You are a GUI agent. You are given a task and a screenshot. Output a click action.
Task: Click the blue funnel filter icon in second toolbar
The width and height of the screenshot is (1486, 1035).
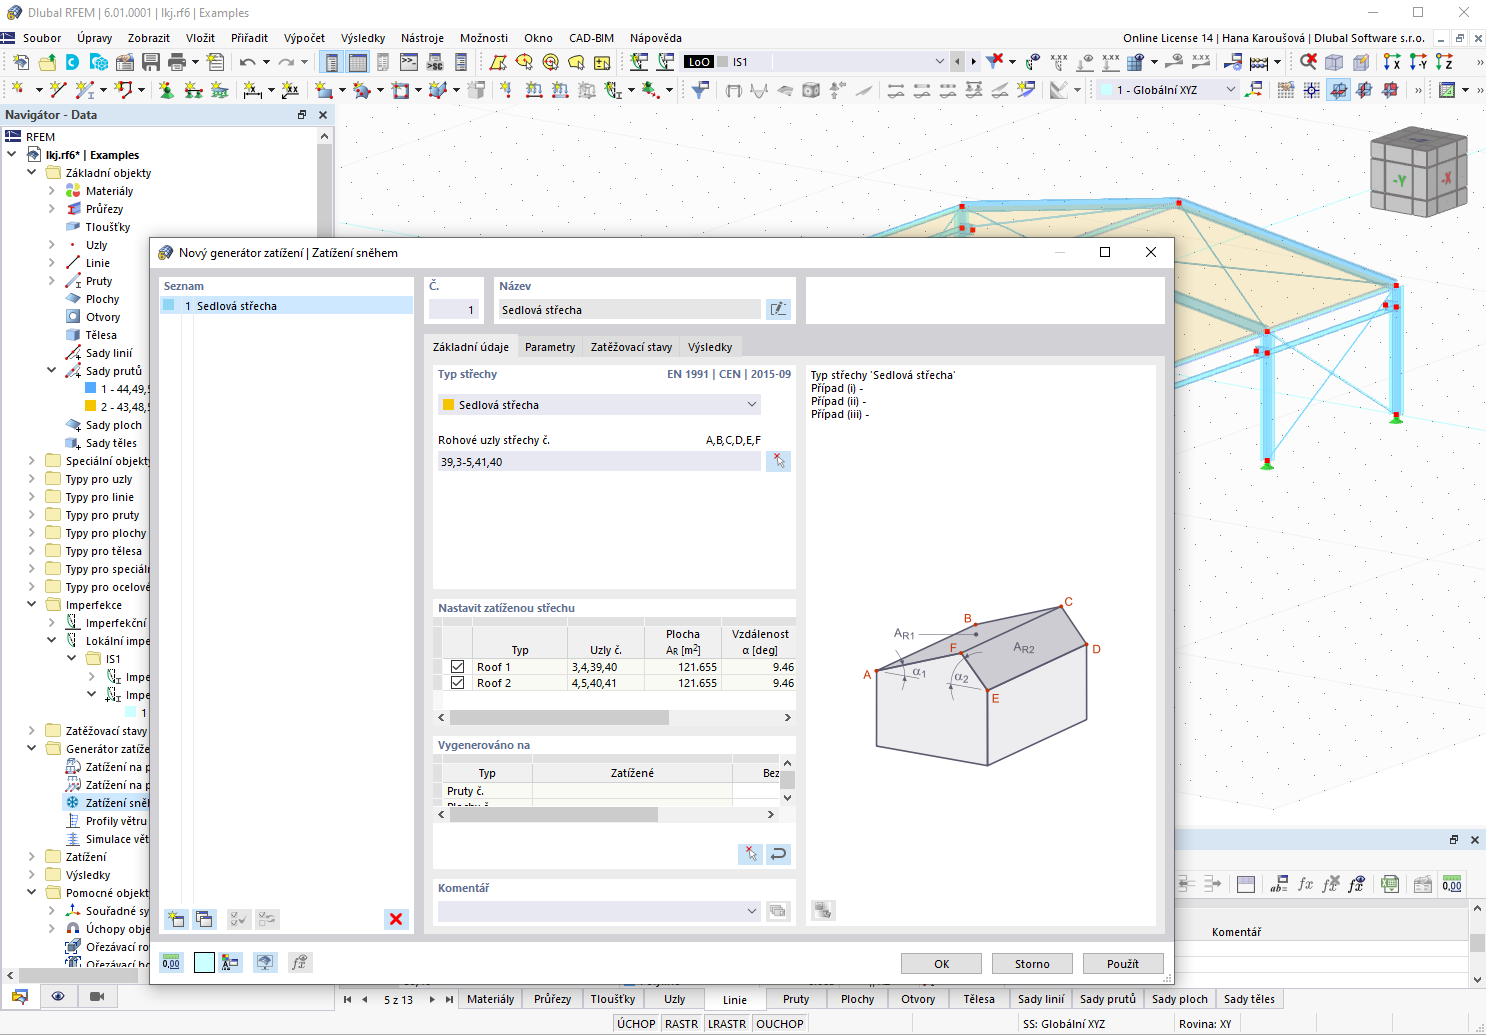(700, 90)
